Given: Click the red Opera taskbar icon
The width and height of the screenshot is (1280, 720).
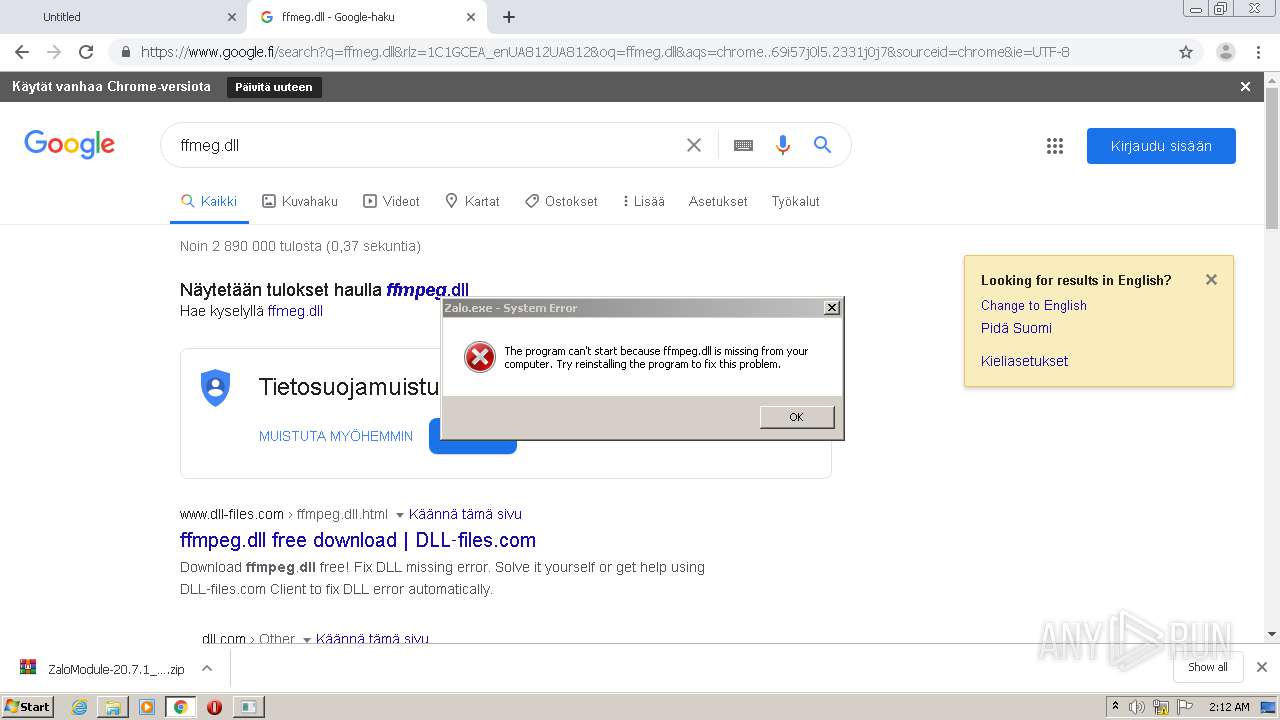Looking at the screenshot, I should coord(214,707).
